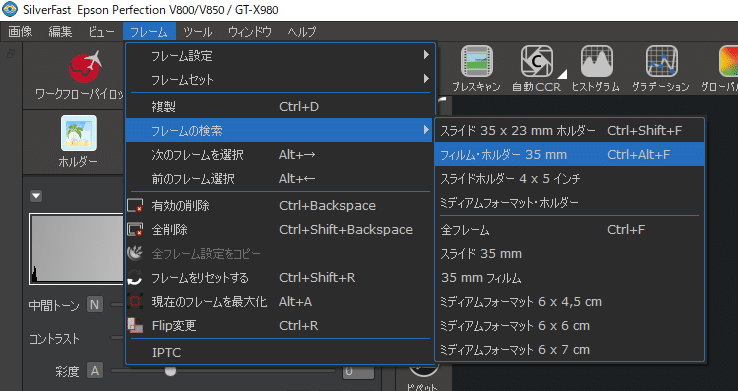Open IPTC menu entry
Viewport: 738px width, 391px height.
280,352
